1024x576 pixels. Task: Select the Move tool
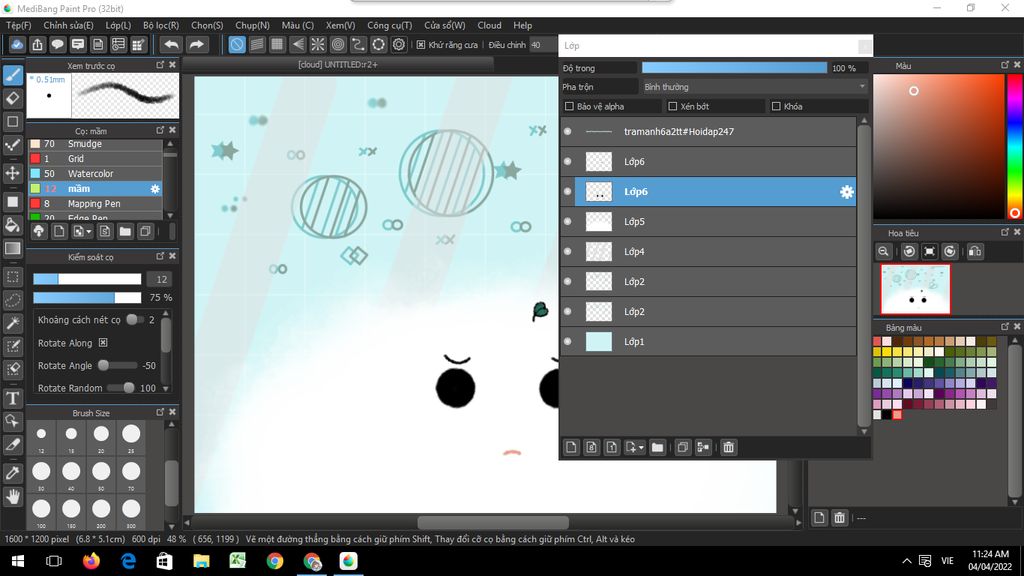12,173
